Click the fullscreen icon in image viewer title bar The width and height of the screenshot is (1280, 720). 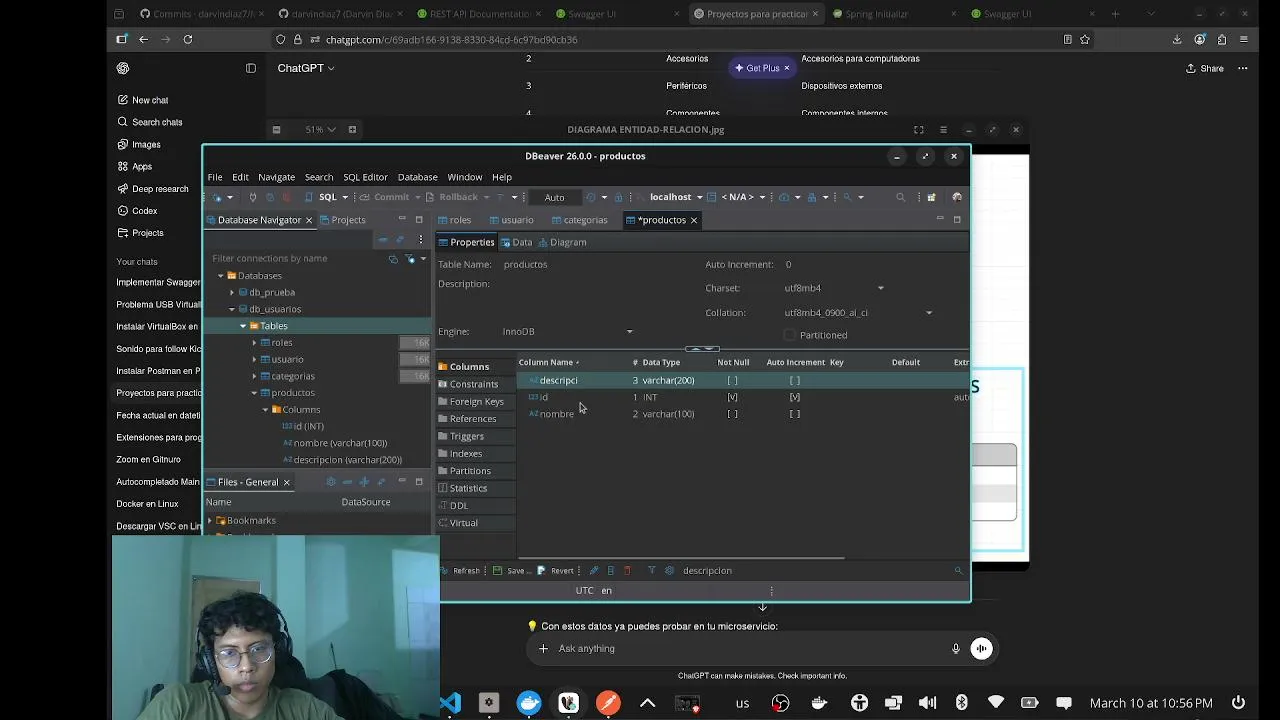pos(918,129)
